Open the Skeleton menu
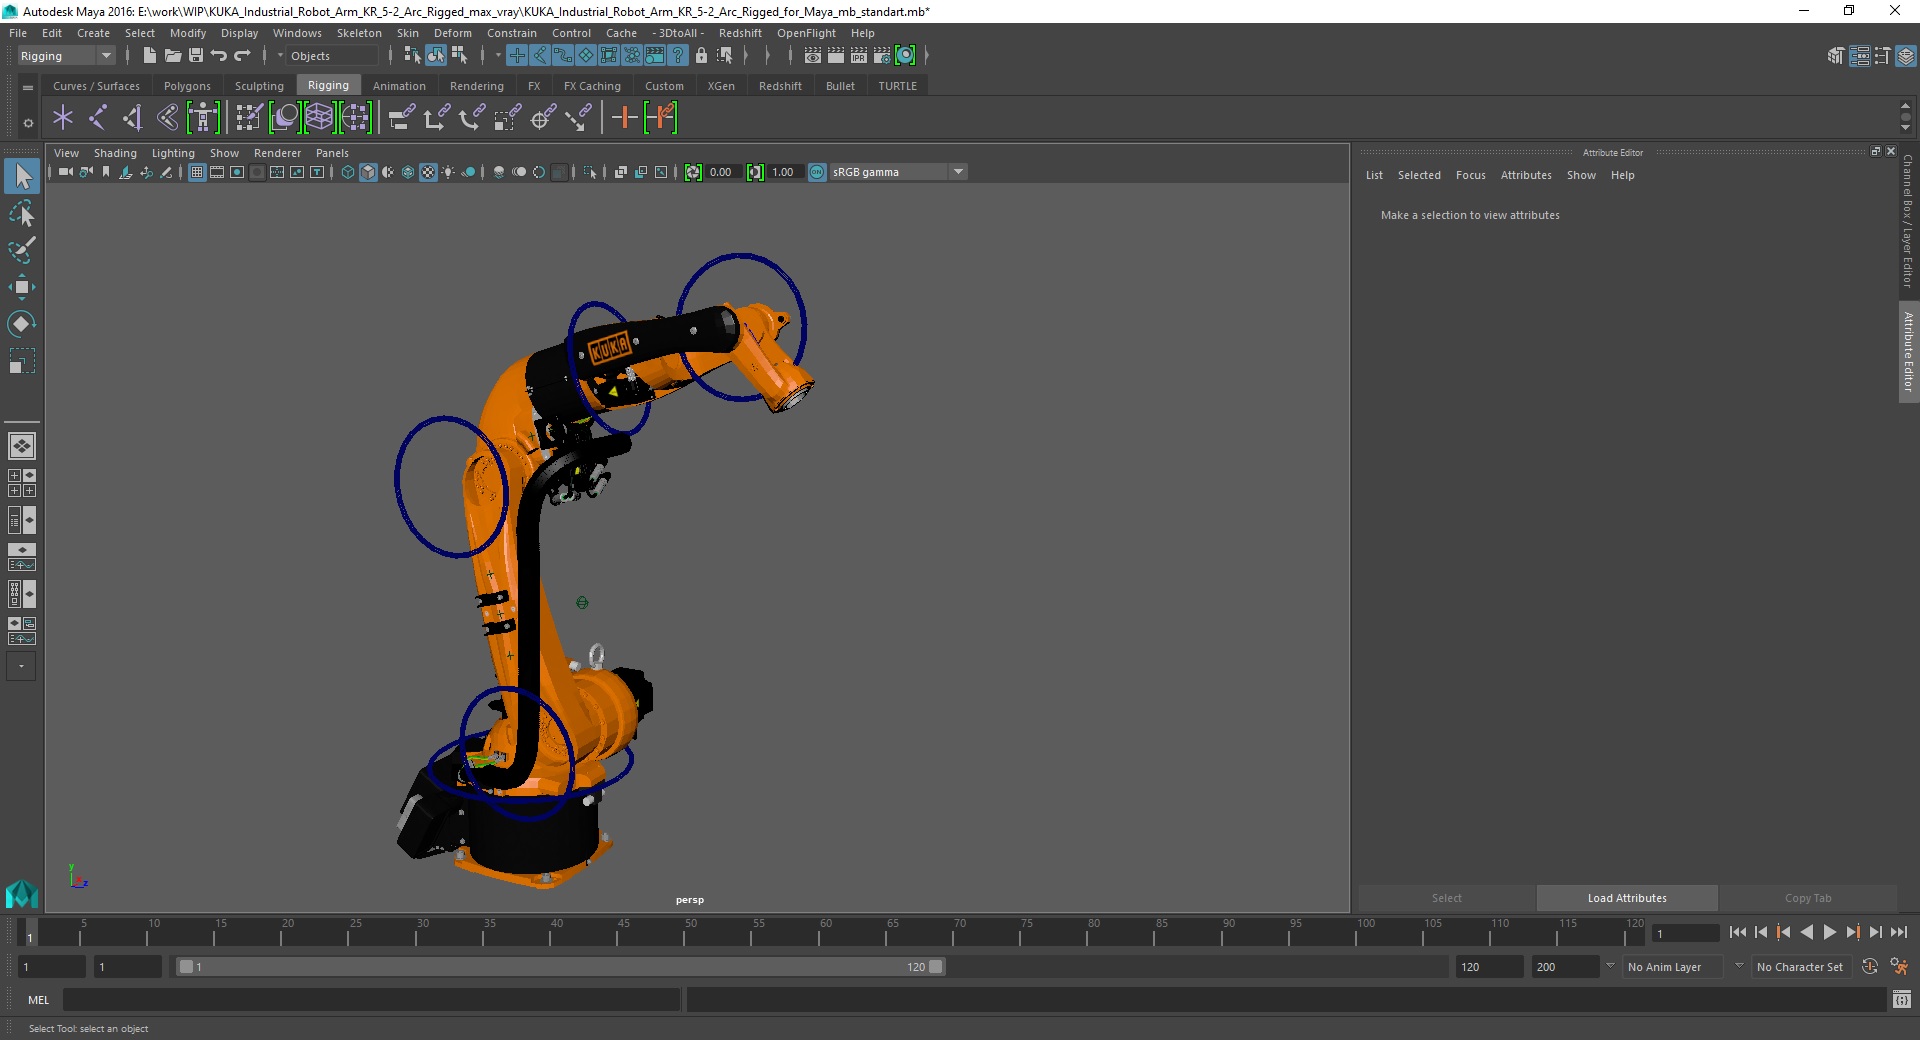Screen dimensions: 1920x1040 coord(359,33)
